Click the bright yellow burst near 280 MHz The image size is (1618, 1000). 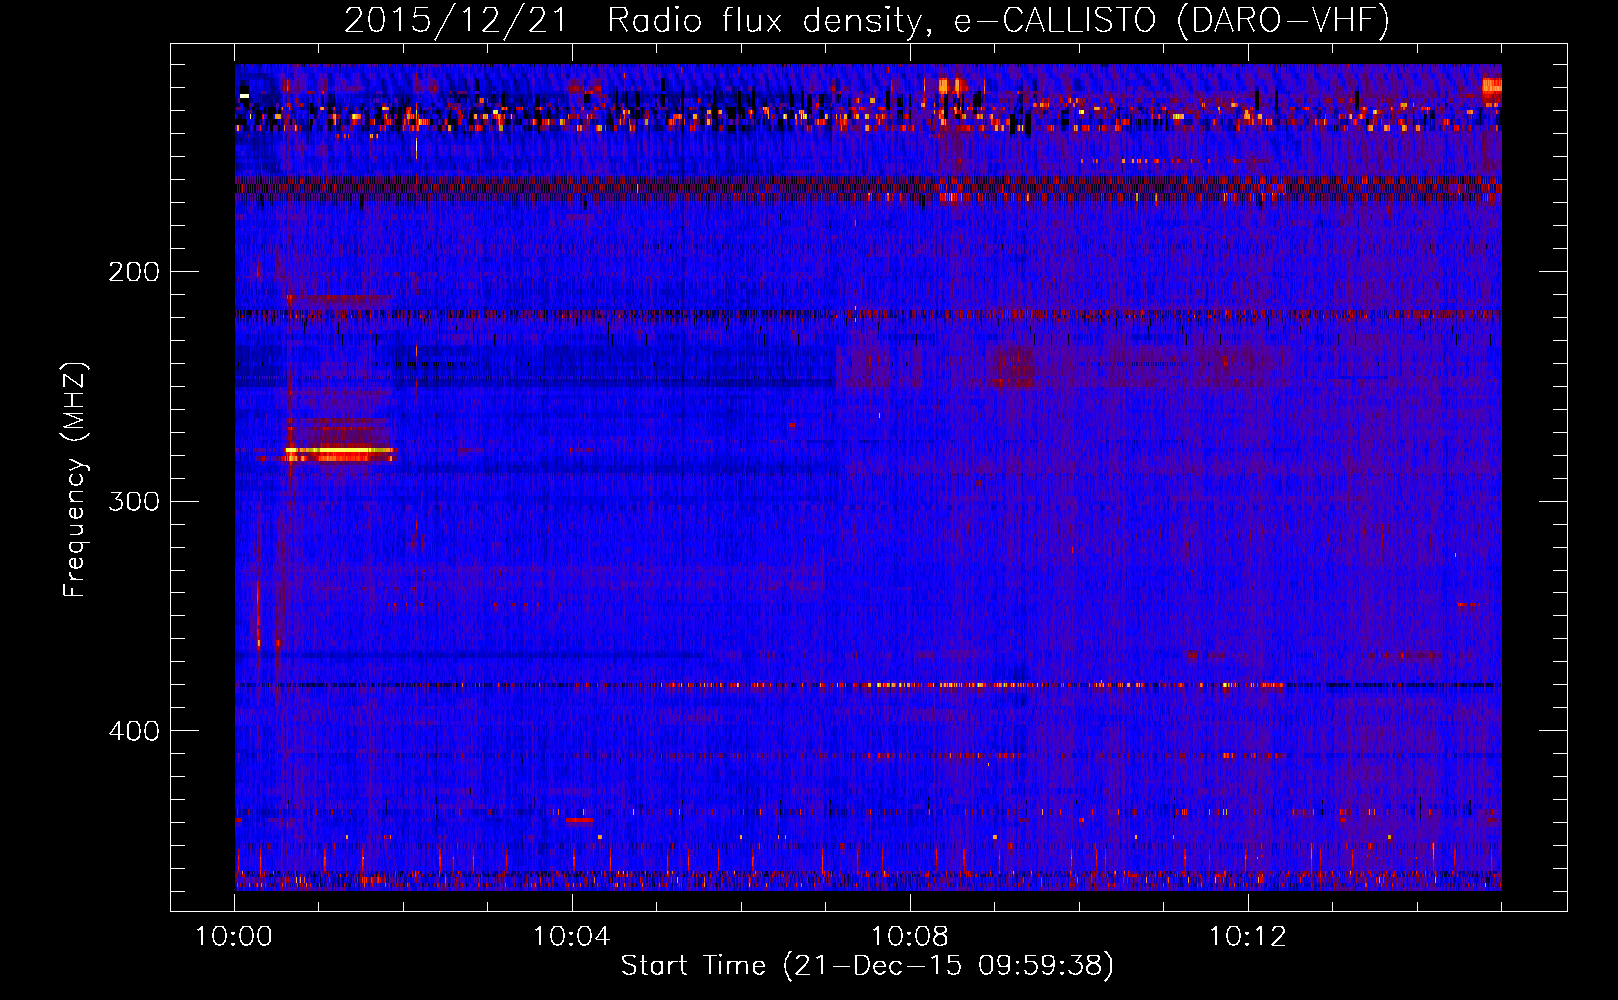tap(339, 453)
